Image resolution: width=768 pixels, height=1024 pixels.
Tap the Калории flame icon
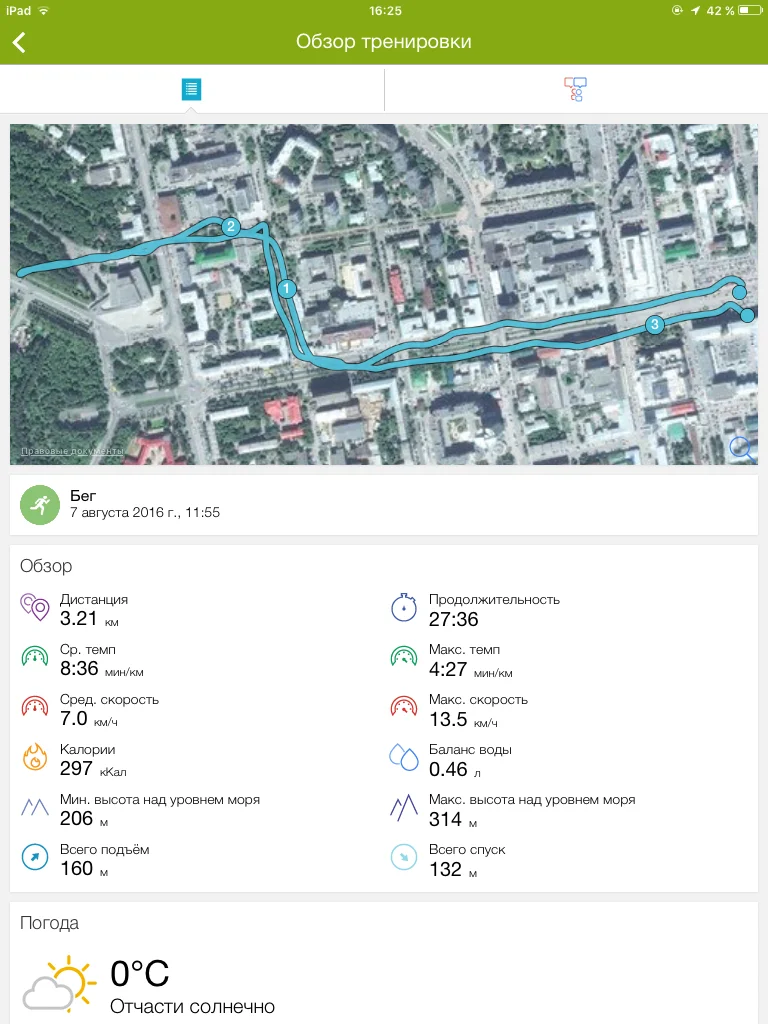(35, 758)
